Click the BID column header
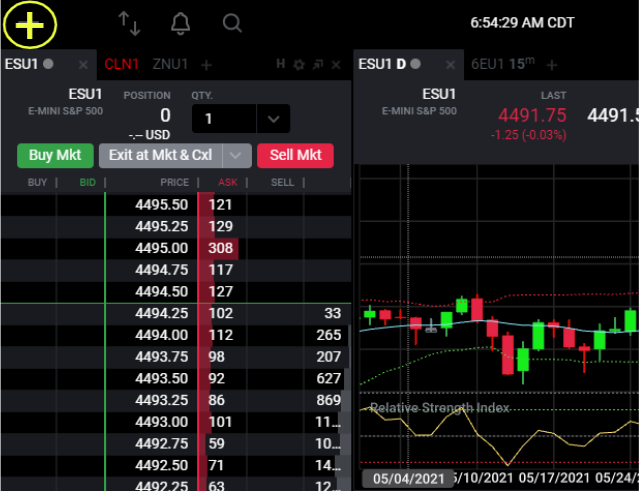Screen dimensions: 640x491 pyautogui.click(x=87, y=182)
